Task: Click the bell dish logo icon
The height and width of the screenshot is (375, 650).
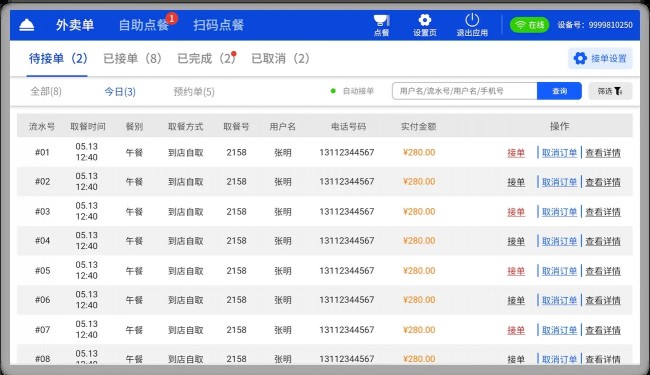Action: coord(27,25)
